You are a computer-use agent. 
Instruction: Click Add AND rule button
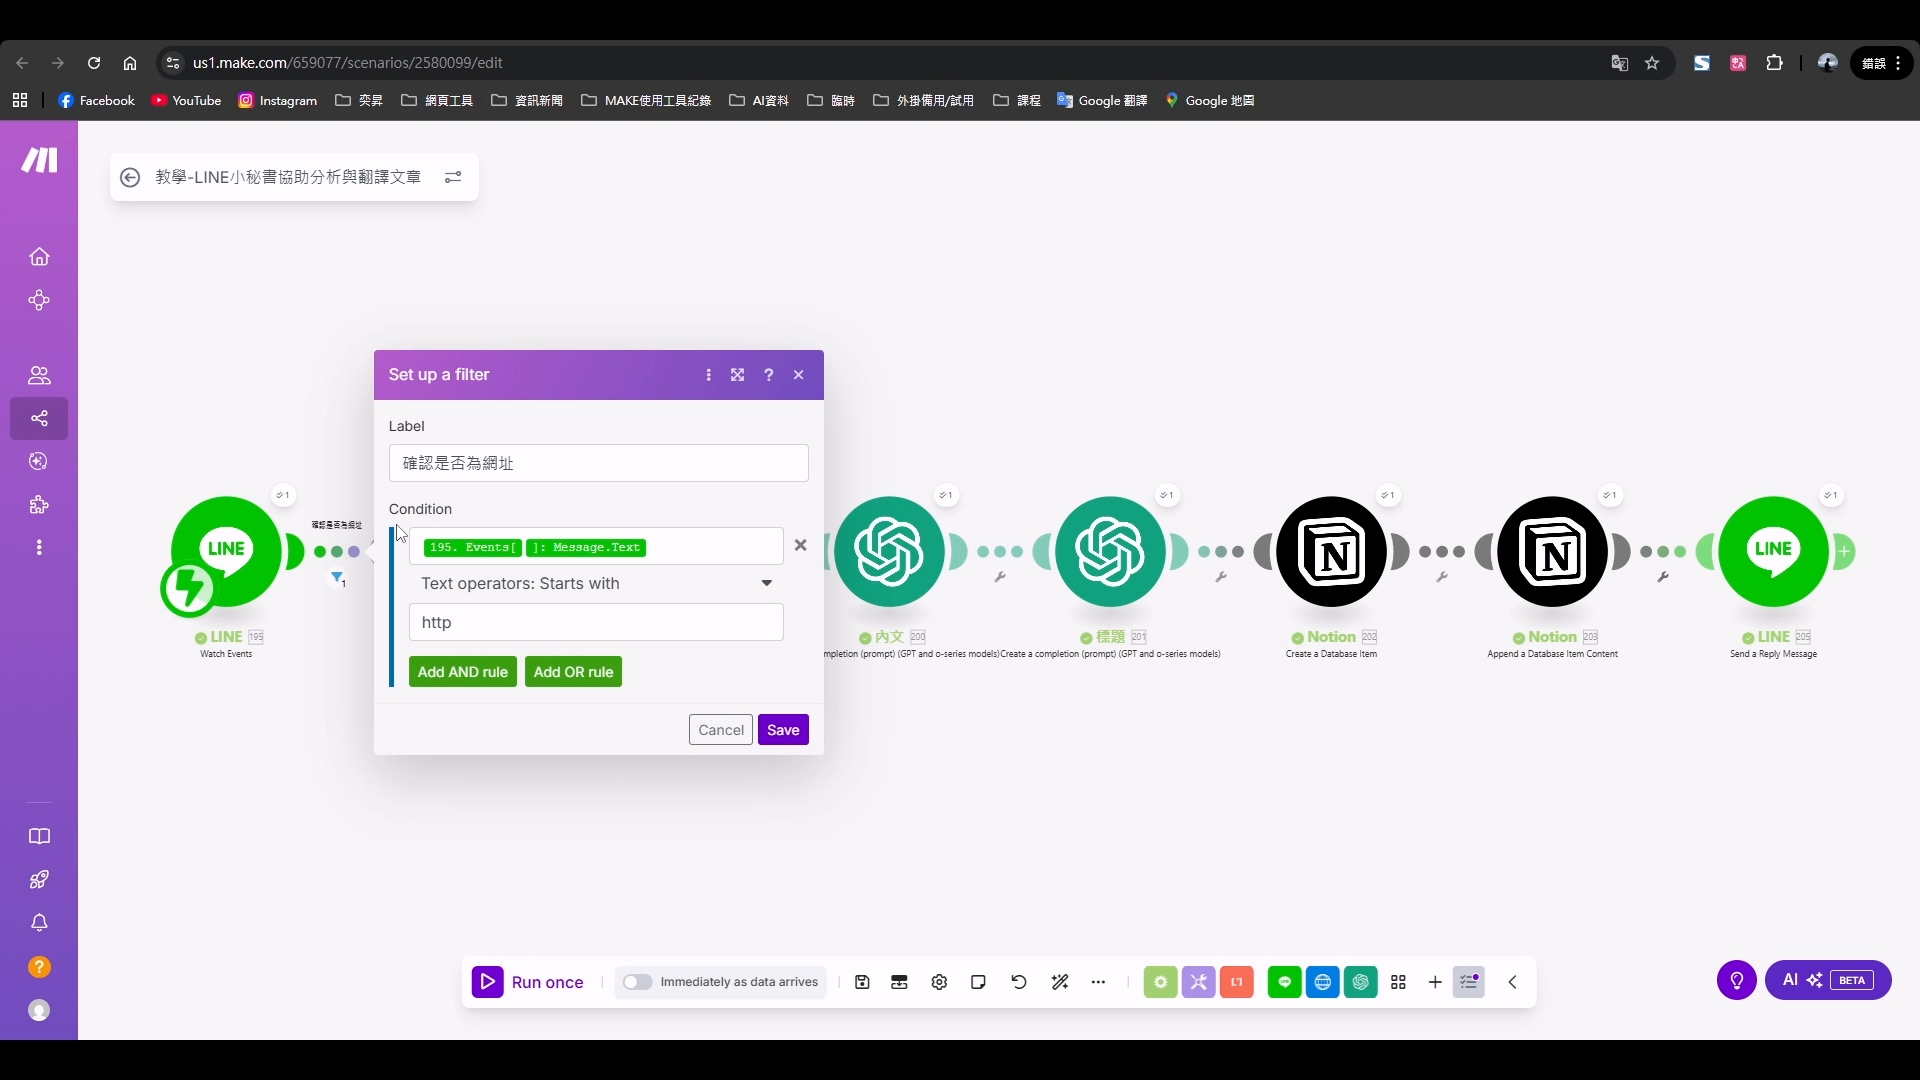coord(462,672)
